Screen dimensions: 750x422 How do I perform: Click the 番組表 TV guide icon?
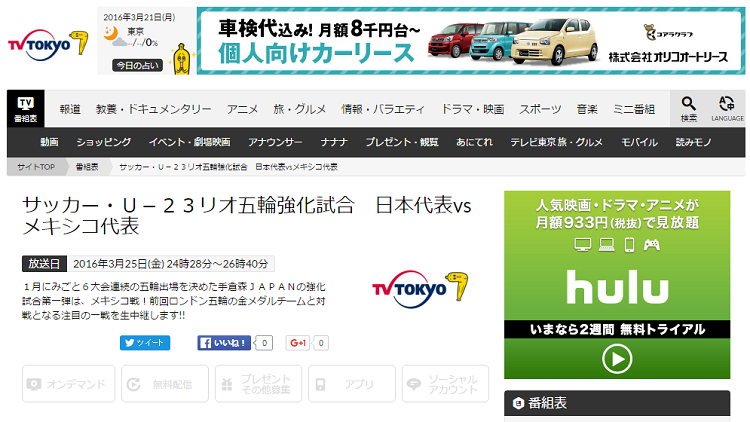[x=25, y=108]
